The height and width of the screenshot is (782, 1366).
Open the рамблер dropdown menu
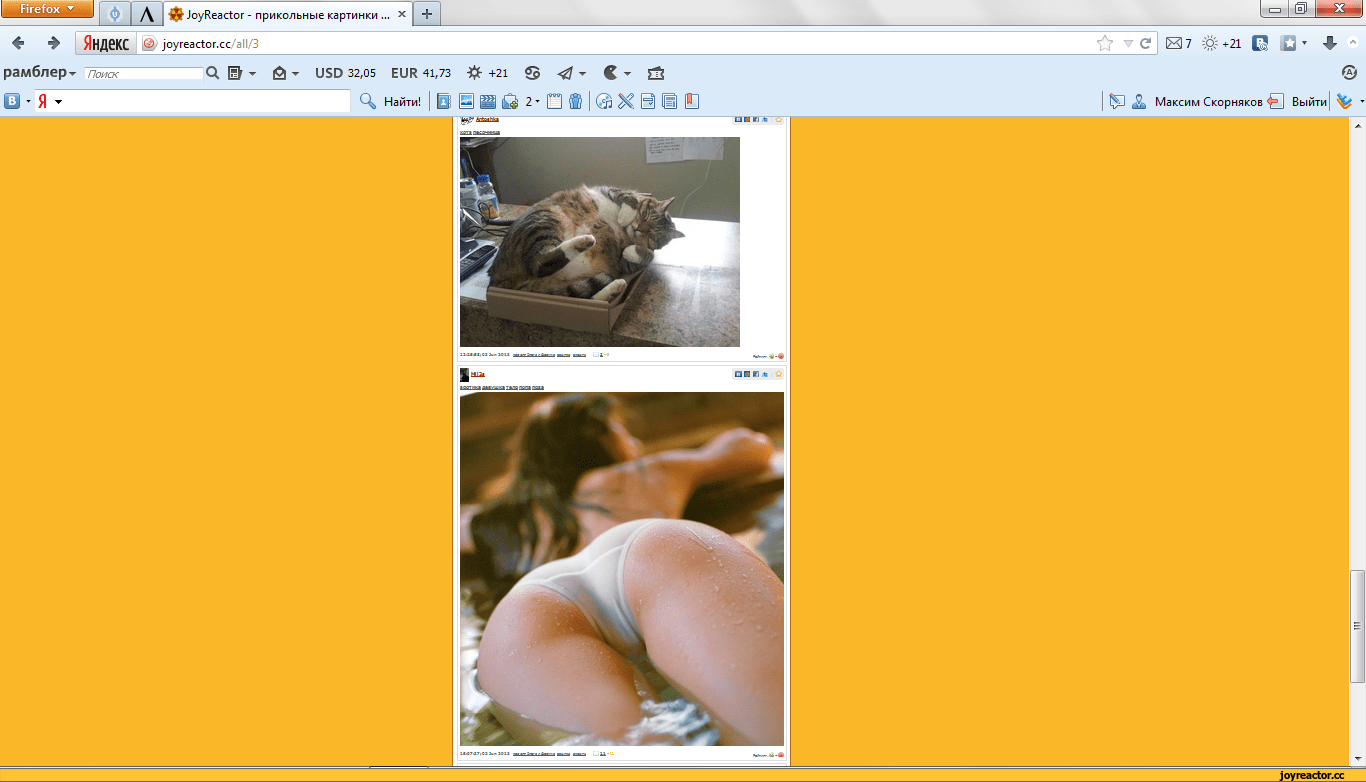[x=40, y=73]
